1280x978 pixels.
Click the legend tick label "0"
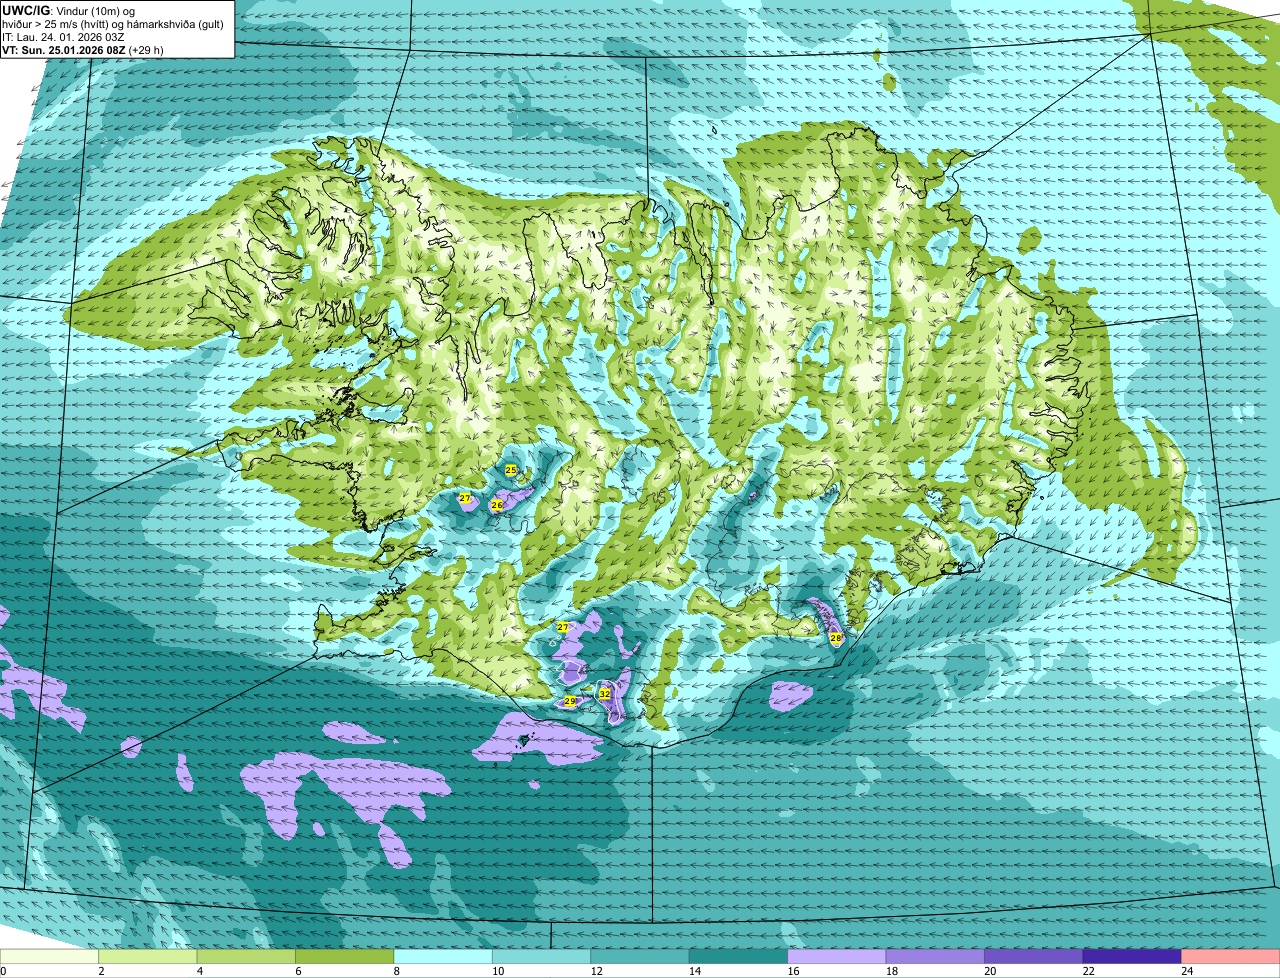(x=3, y=970)
